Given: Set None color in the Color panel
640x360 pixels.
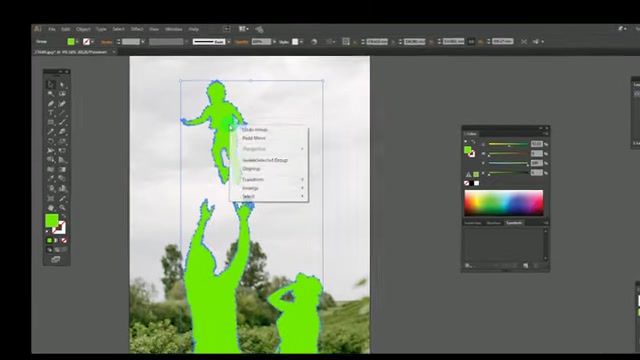Looking at the screenshot, I should (467, 183).
